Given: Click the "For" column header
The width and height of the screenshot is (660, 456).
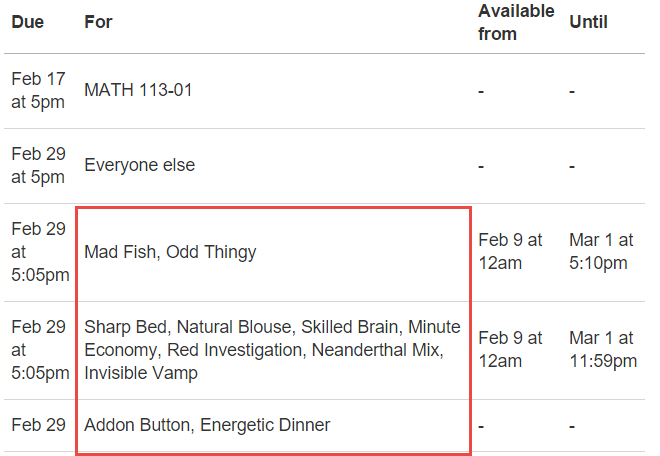Looking at the screenshot, I should tap(98, 22).
